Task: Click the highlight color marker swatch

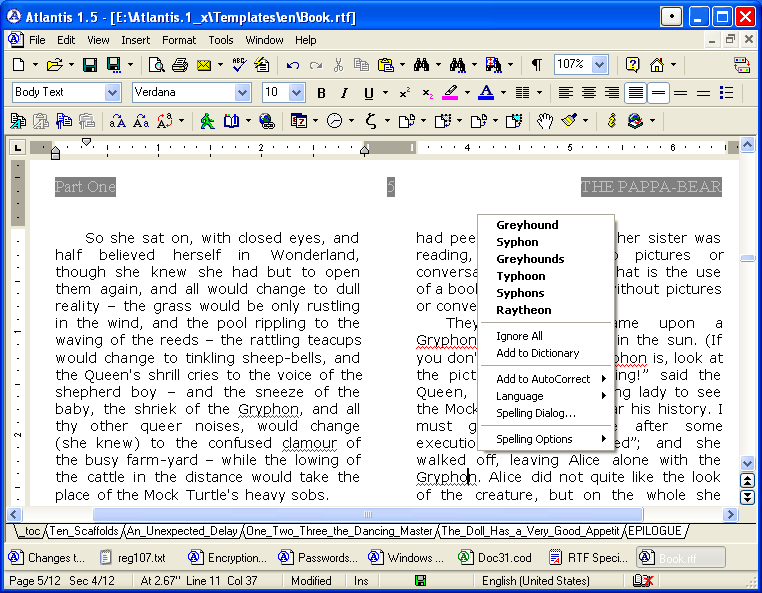Action: pyautogui.click(x=450, y=93)
